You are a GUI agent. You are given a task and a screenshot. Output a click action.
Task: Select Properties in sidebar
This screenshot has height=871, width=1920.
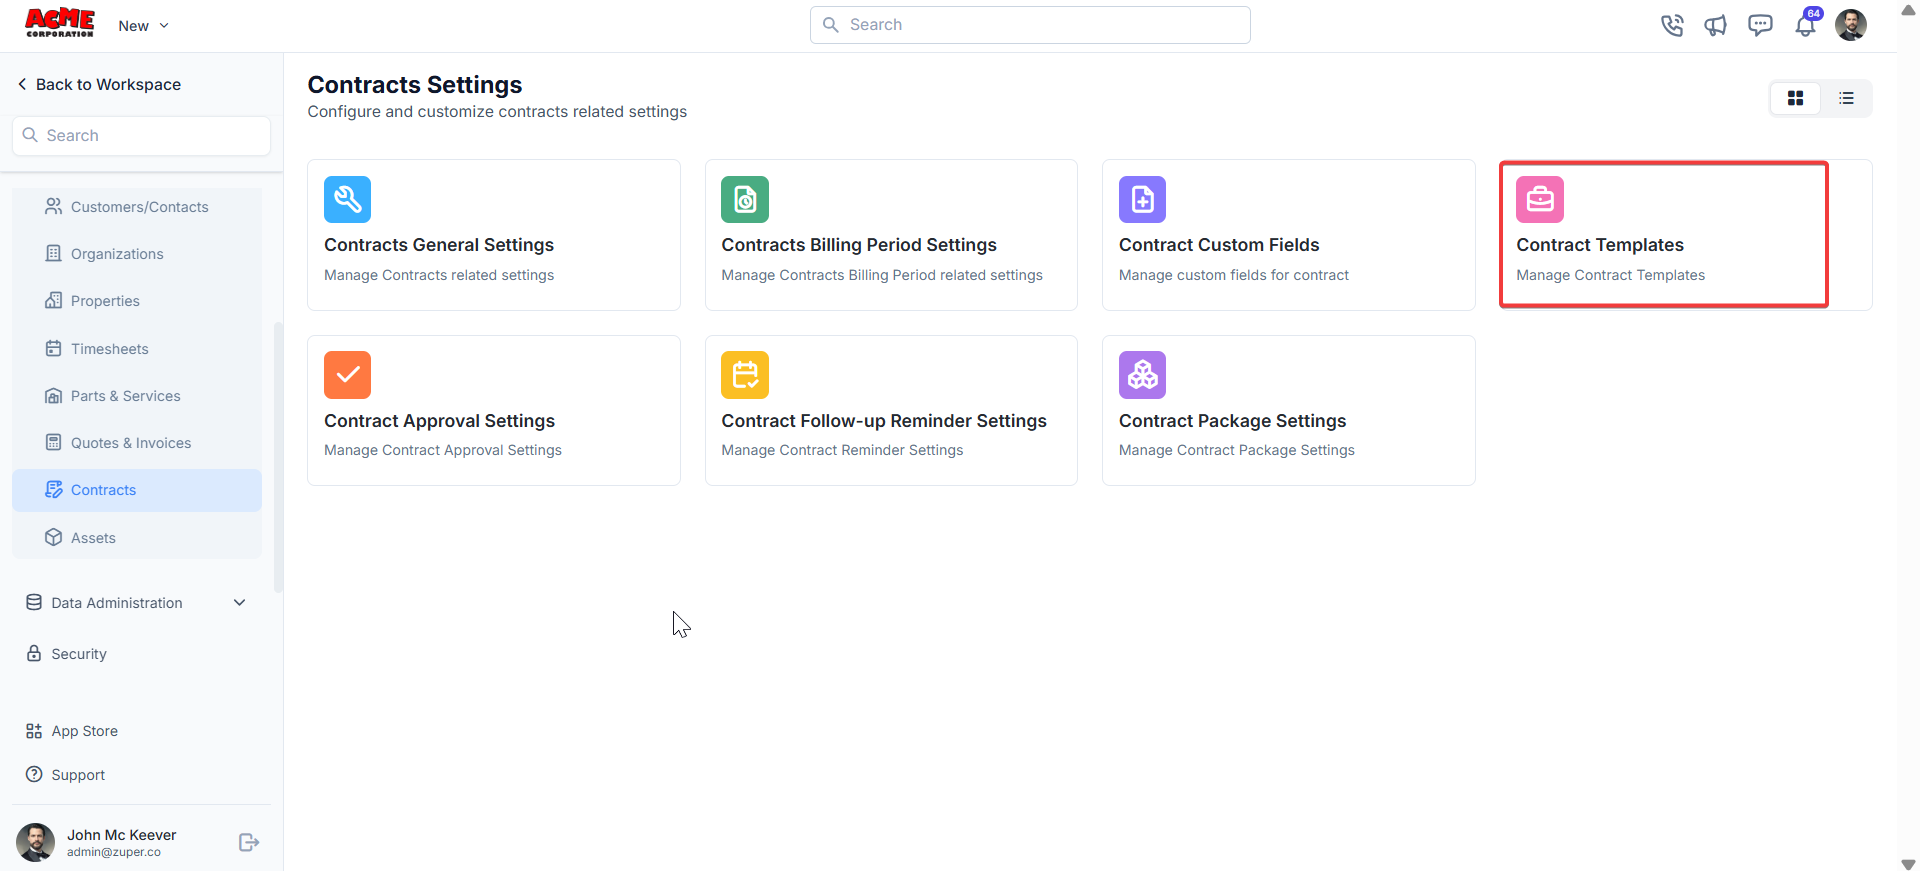137,301
